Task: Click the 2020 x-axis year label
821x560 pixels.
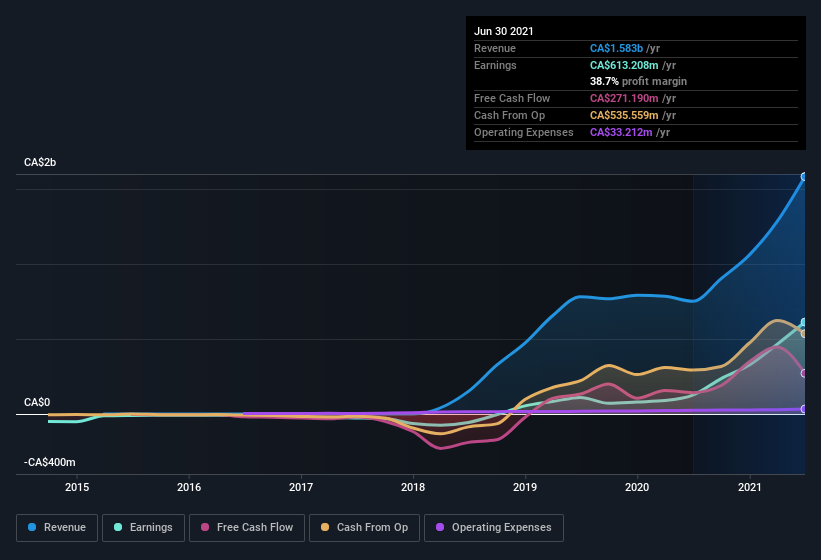Action: click(637, 487)
